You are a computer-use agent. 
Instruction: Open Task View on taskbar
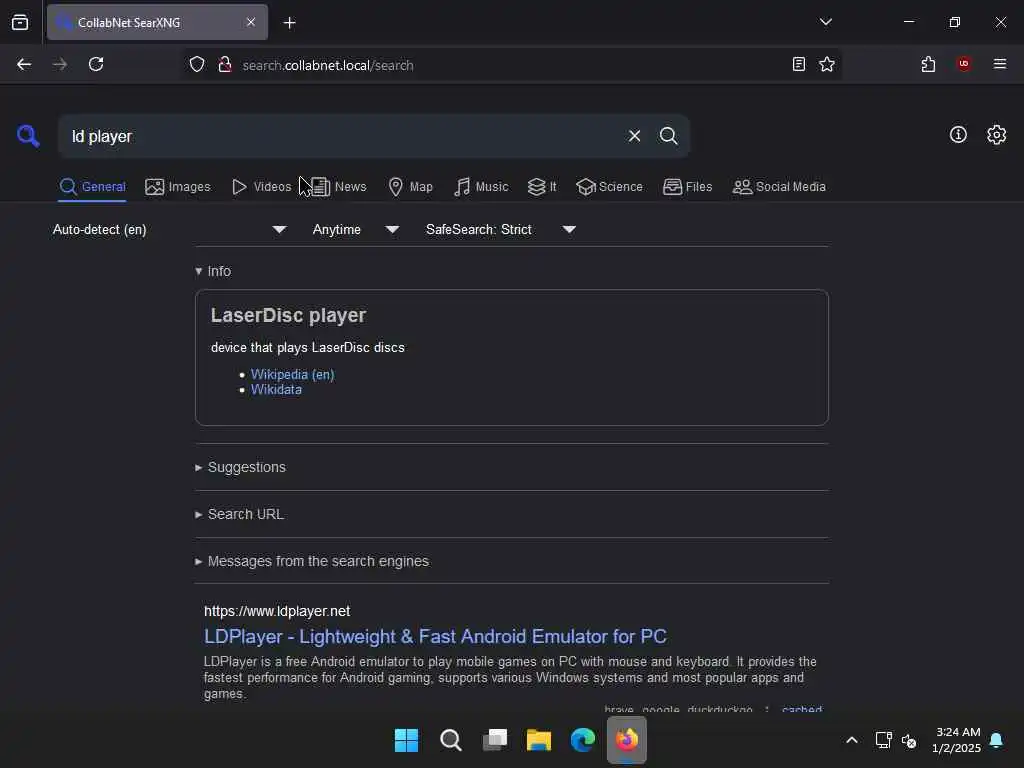[495, 740]
